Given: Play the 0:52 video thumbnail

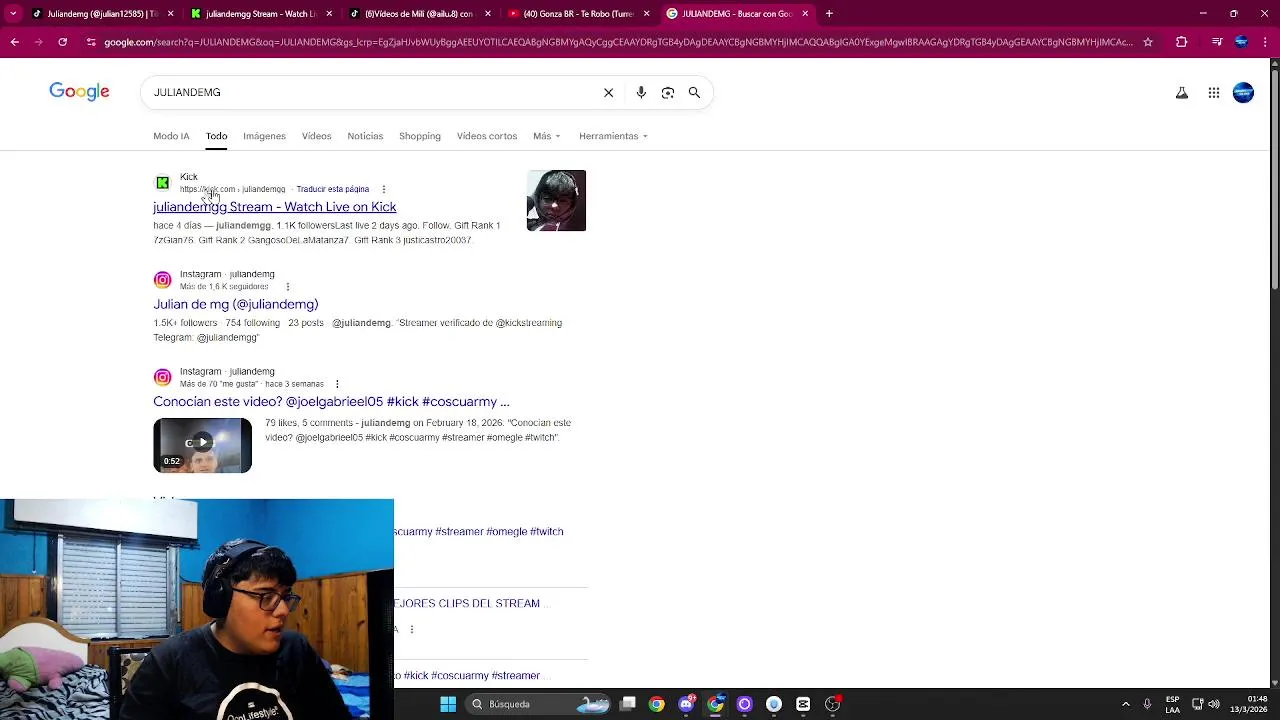Looking at the screenshot, I should point(202,445).
